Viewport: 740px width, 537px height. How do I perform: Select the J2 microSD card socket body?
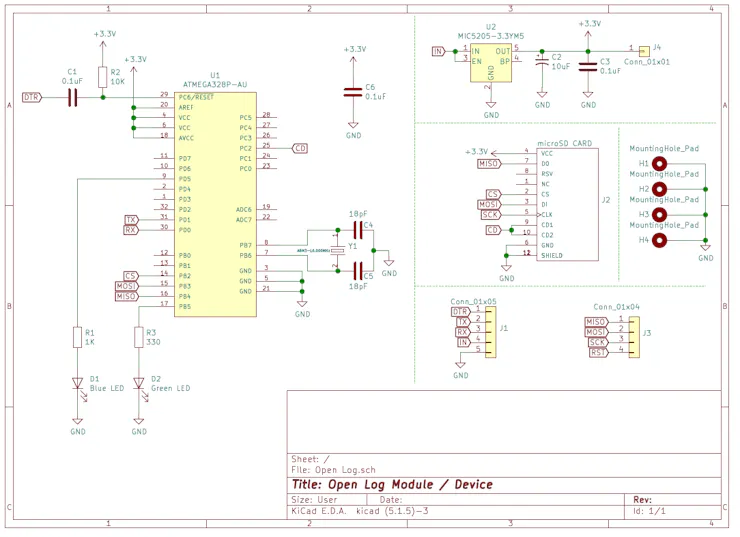pyautogui.click(x=567, y=204)
